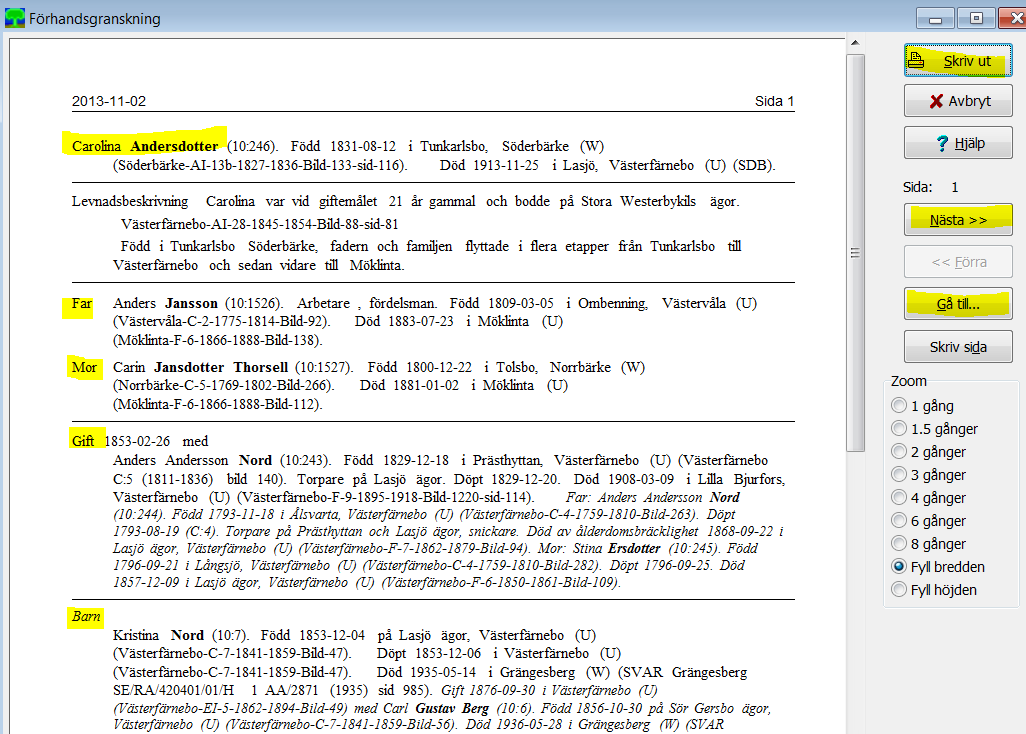
Task: Click the vertical scrollbar thumb
Action: tap(855, 253)
